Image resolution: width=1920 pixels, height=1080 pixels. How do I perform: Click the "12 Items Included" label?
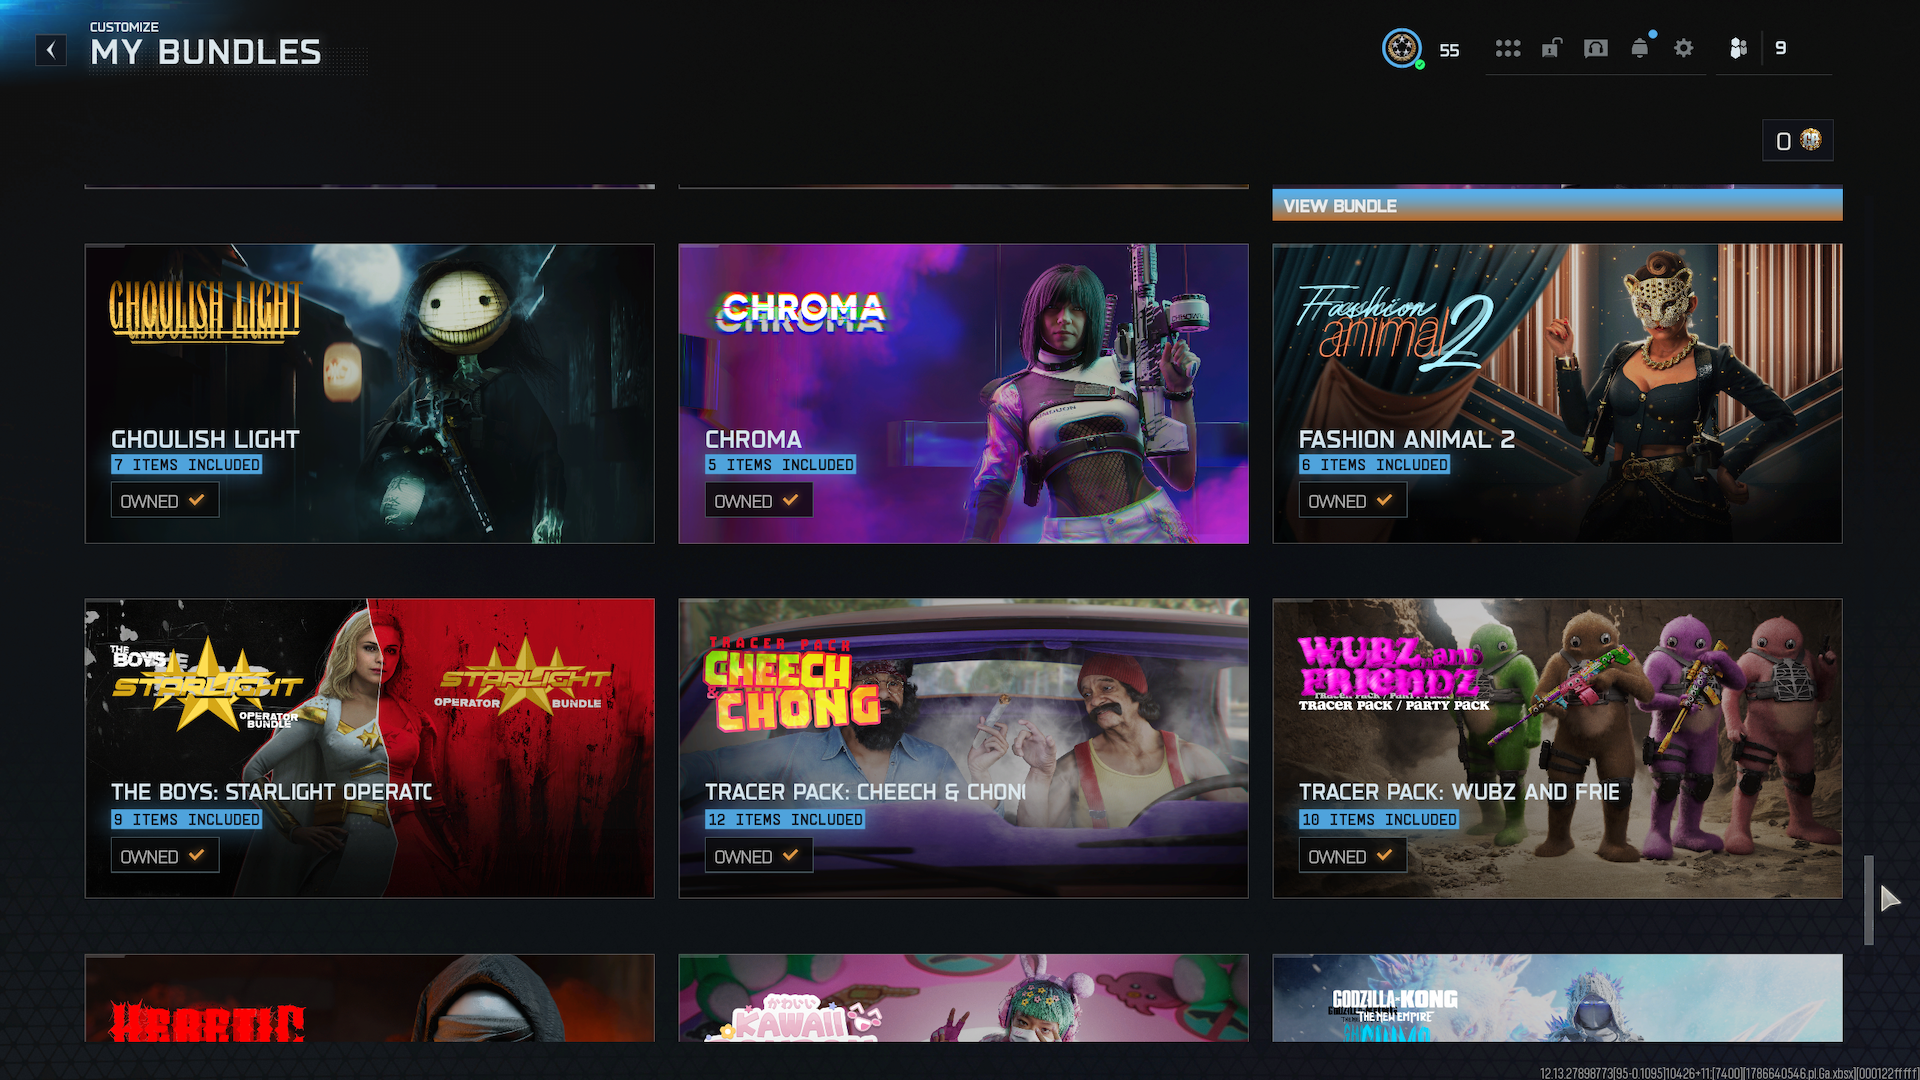[x=785, y=820]
